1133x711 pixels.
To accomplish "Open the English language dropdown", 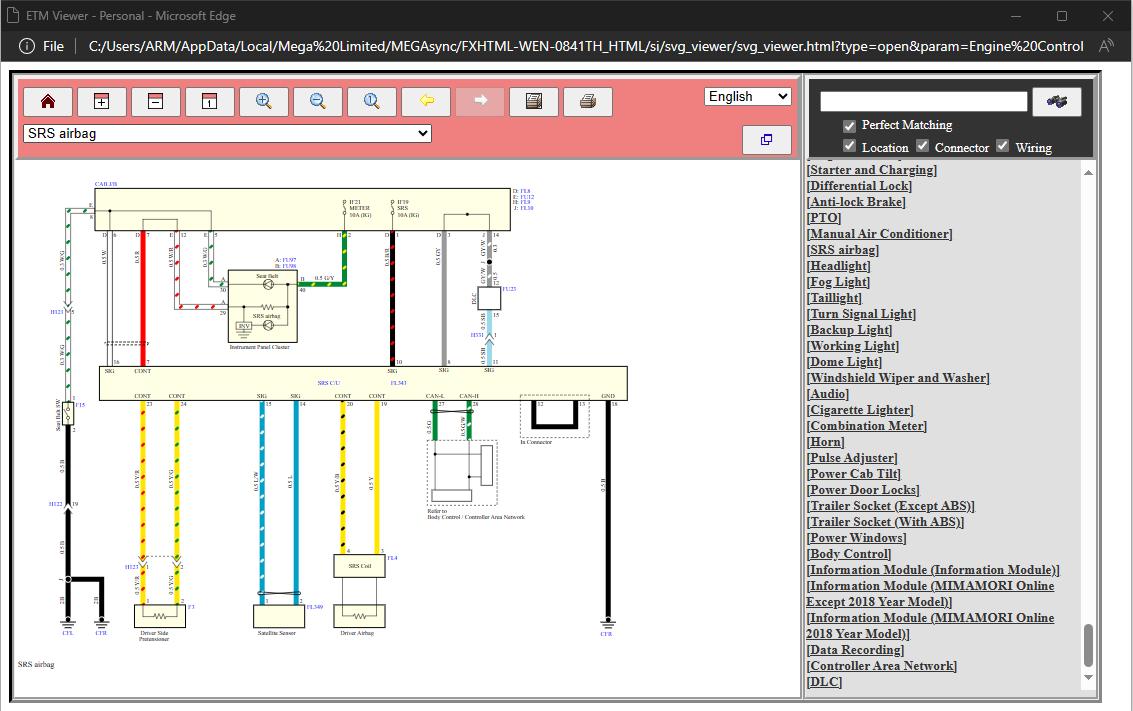I will (747, 96).
